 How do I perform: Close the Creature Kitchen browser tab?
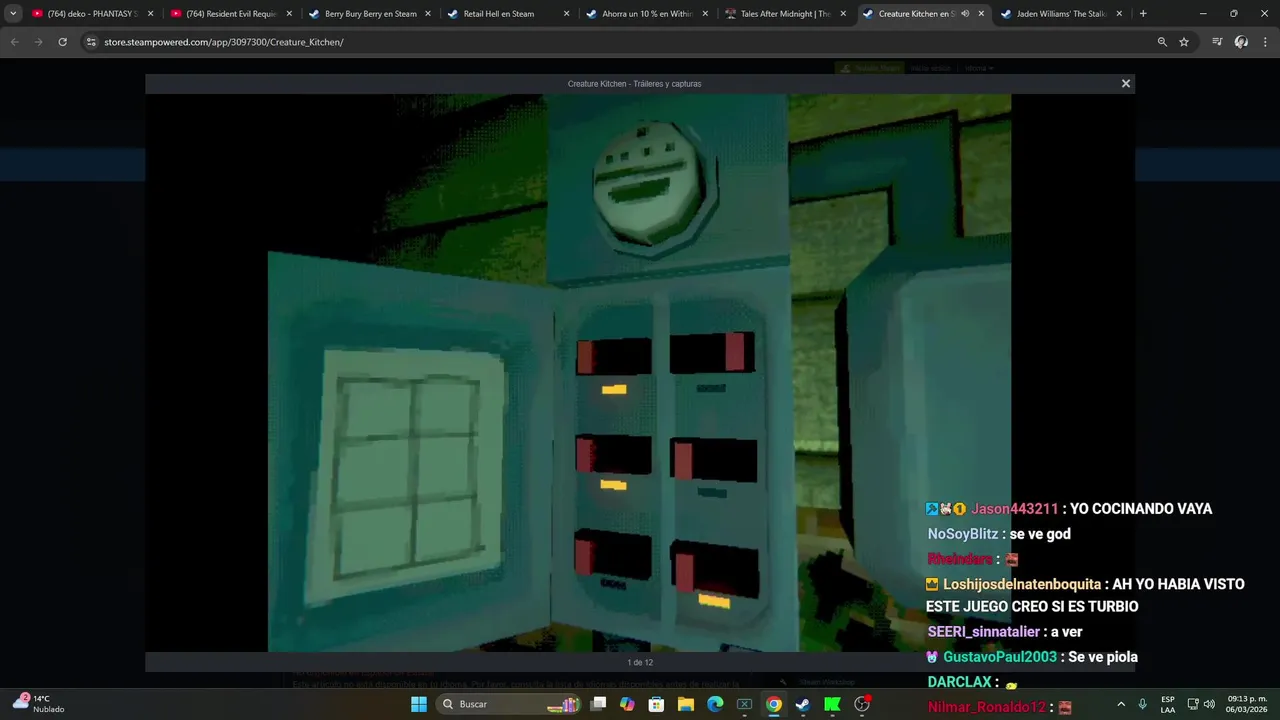tap(981, 14)
